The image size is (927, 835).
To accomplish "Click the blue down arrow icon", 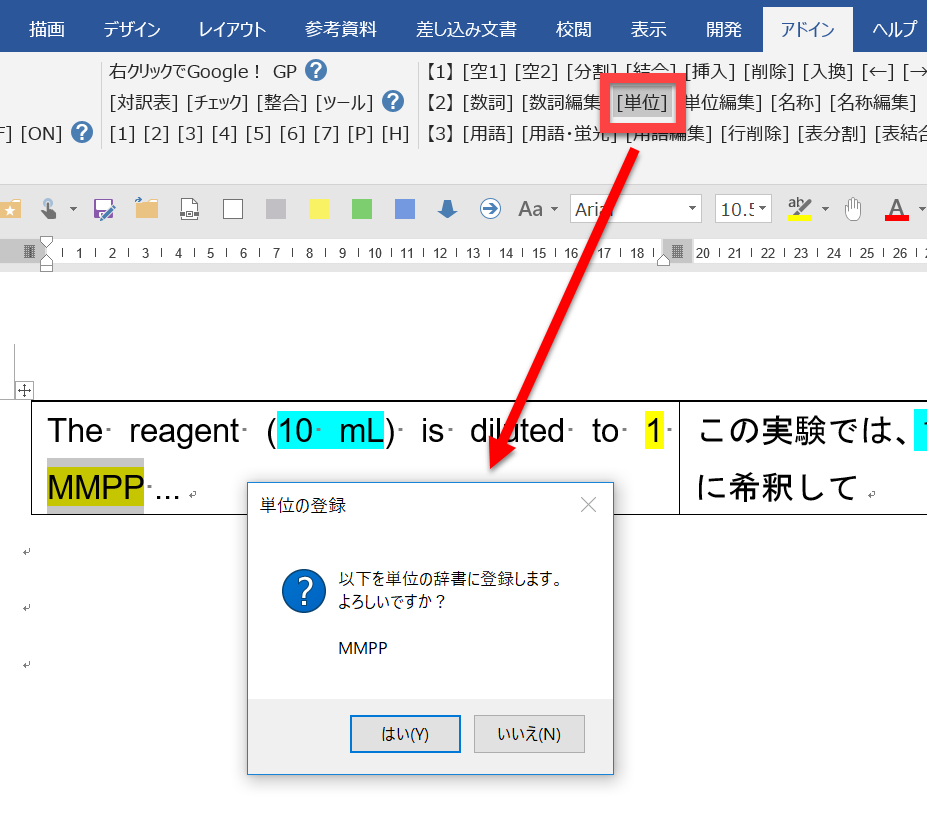I will [x=448, y=208].
